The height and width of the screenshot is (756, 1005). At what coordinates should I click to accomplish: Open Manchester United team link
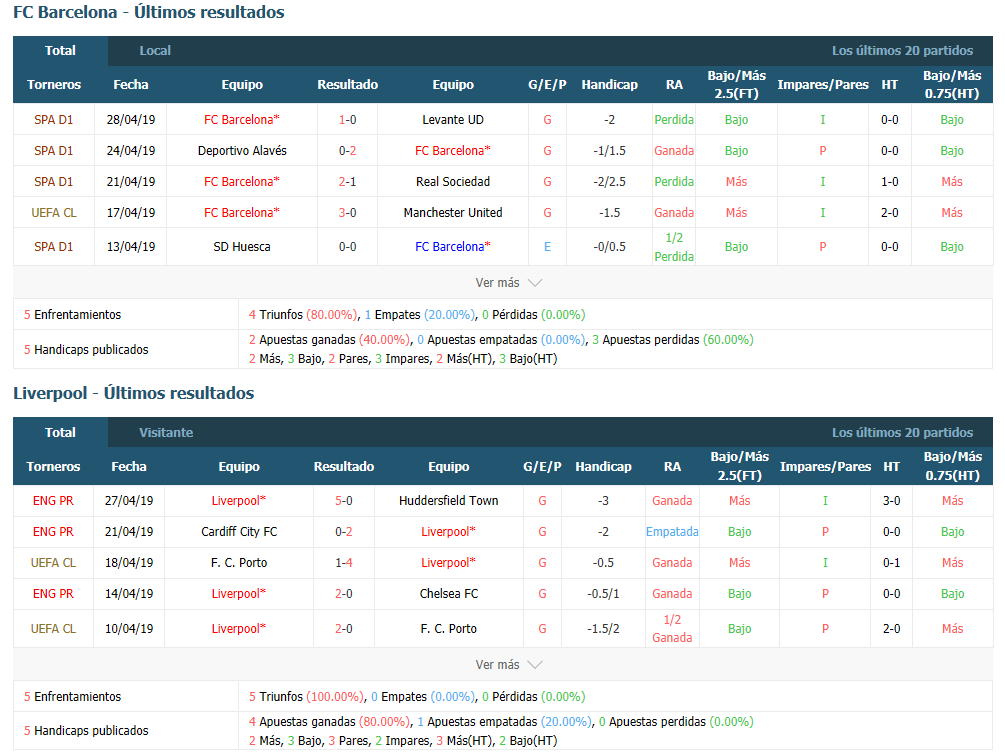click(453, 213)
